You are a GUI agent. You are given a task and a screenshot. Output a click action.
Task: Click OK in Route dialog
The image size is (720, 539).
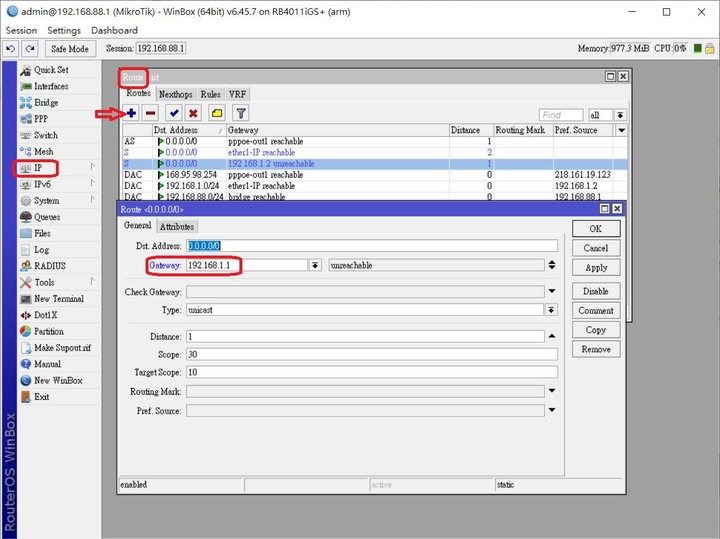[596, 229]
